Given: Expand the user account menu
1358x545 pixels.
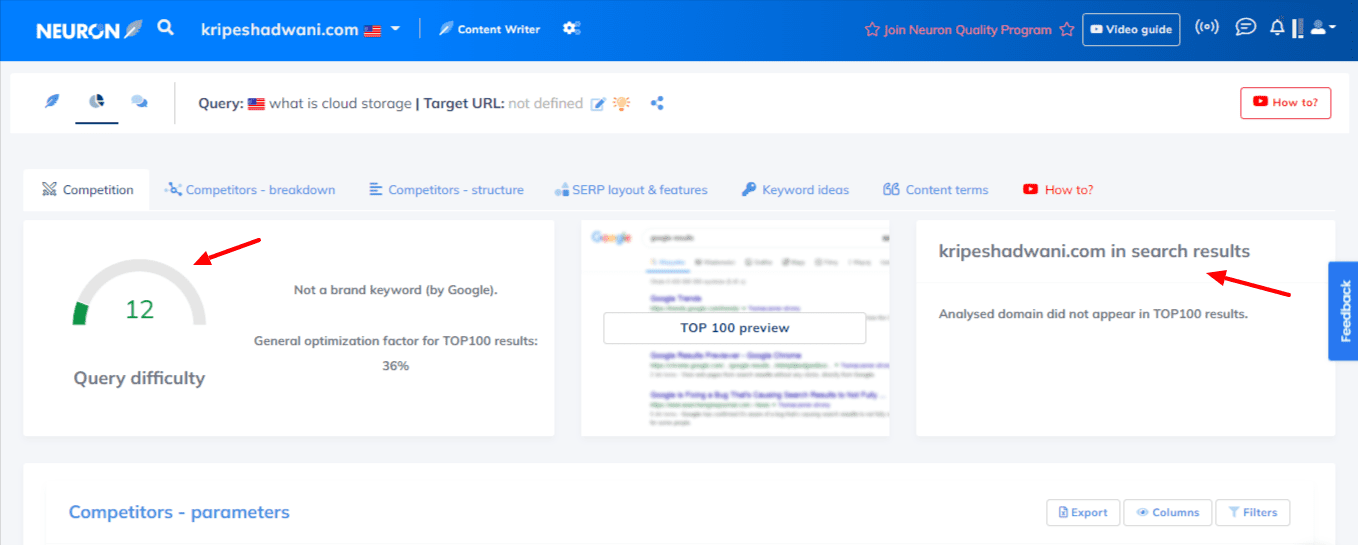Looking at the screenshot, I should [1323, 28].
